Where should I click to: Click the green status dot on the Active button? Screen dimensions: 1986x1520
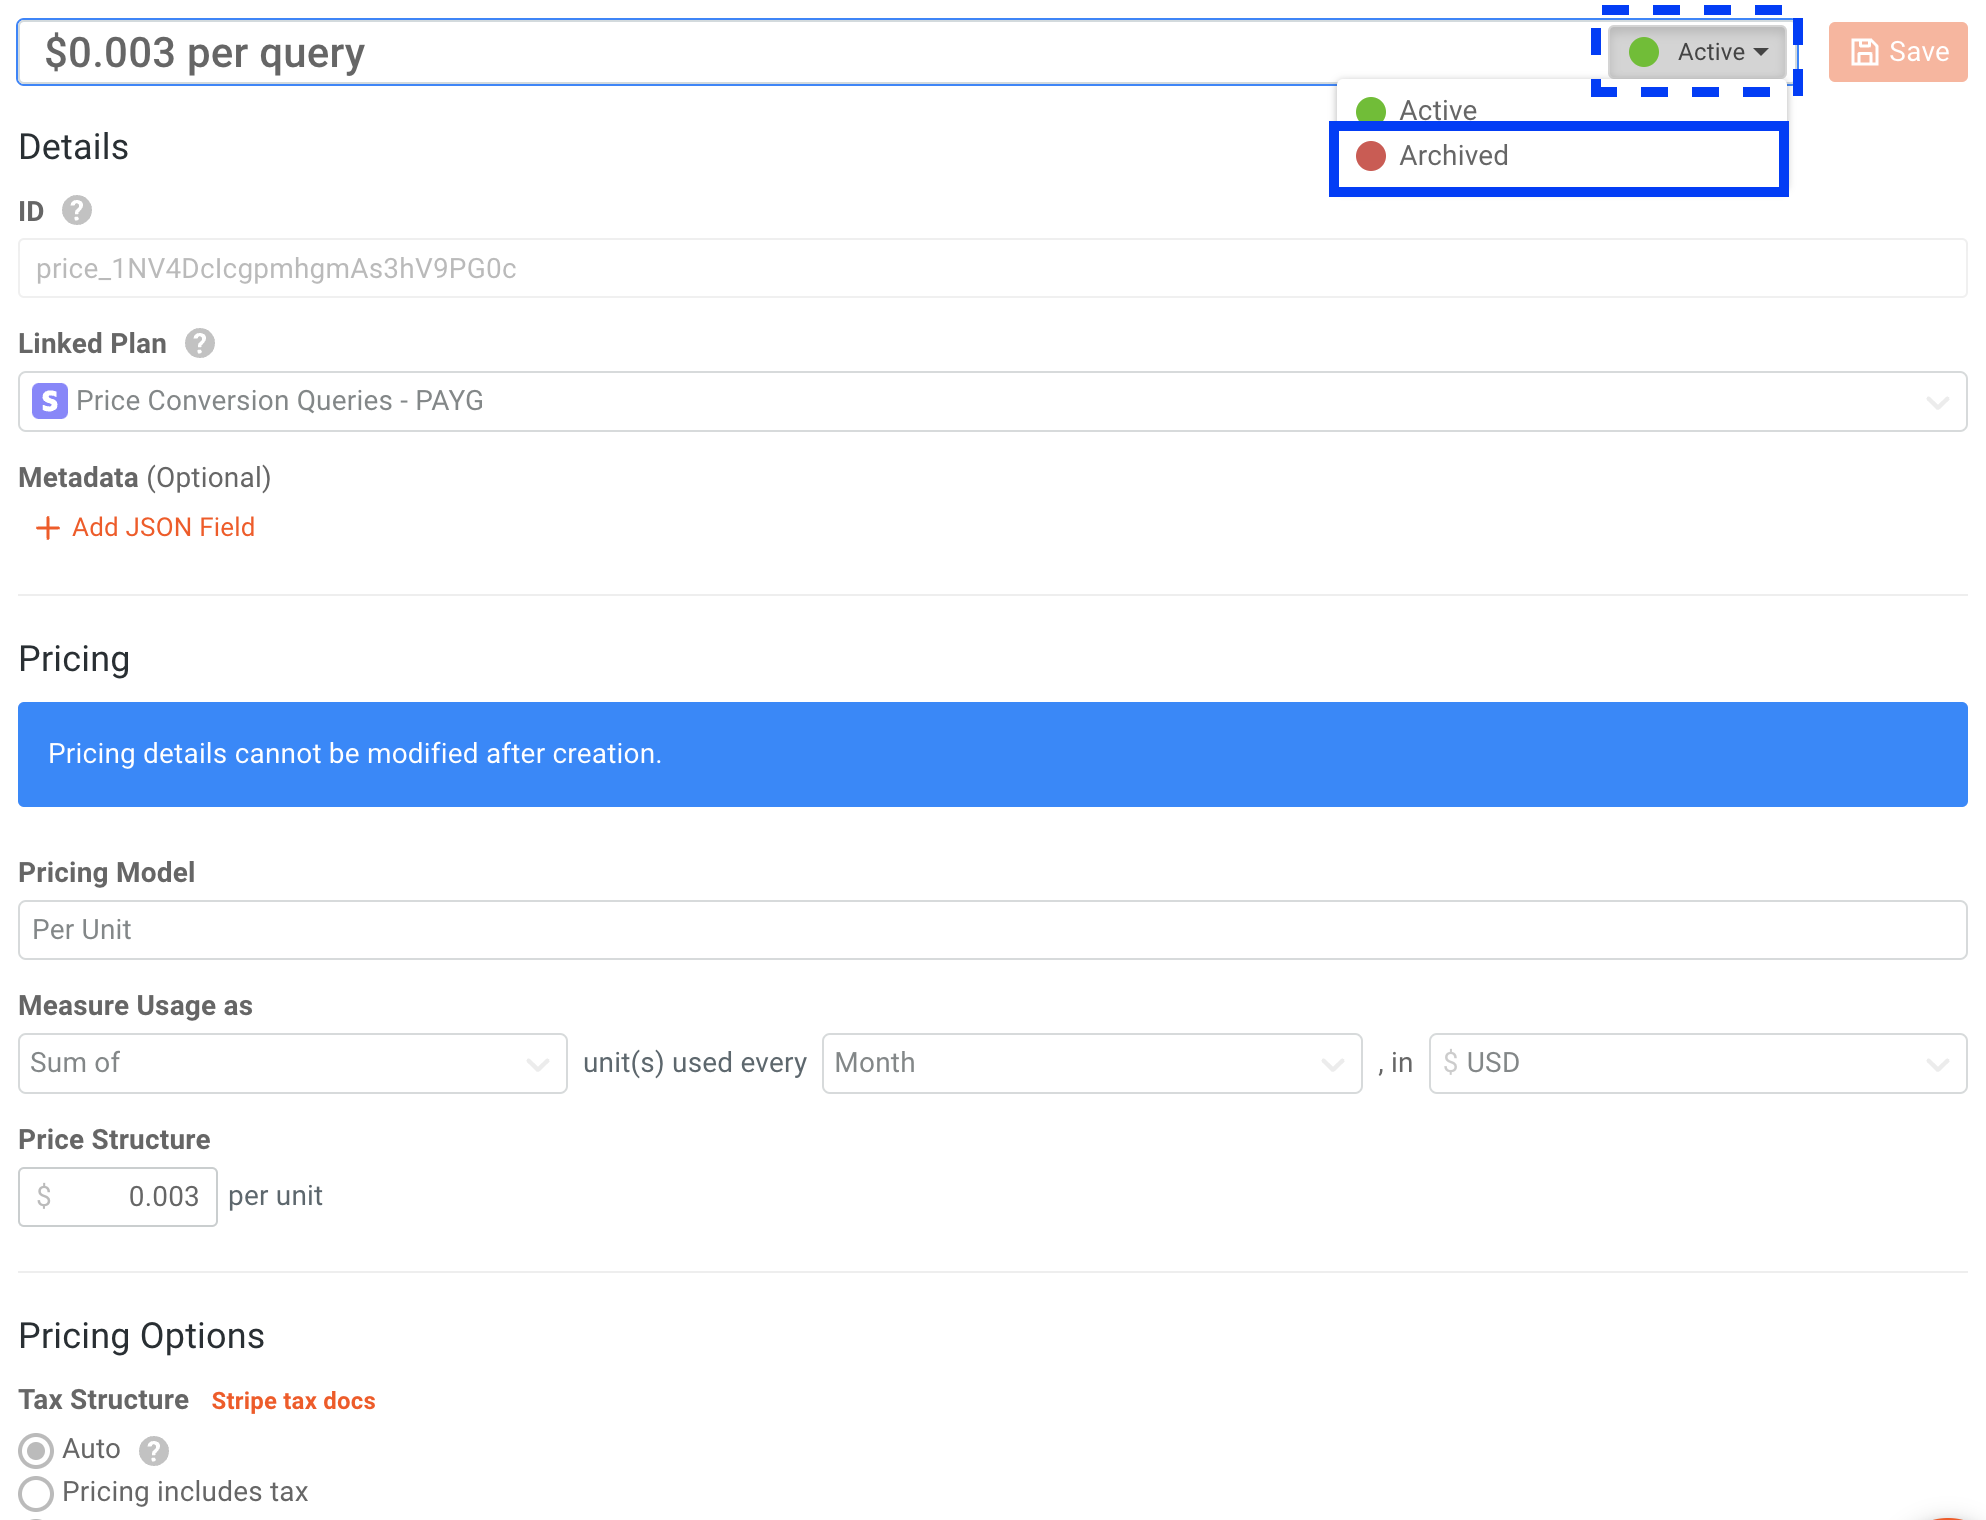click(x=1644, y=52)
